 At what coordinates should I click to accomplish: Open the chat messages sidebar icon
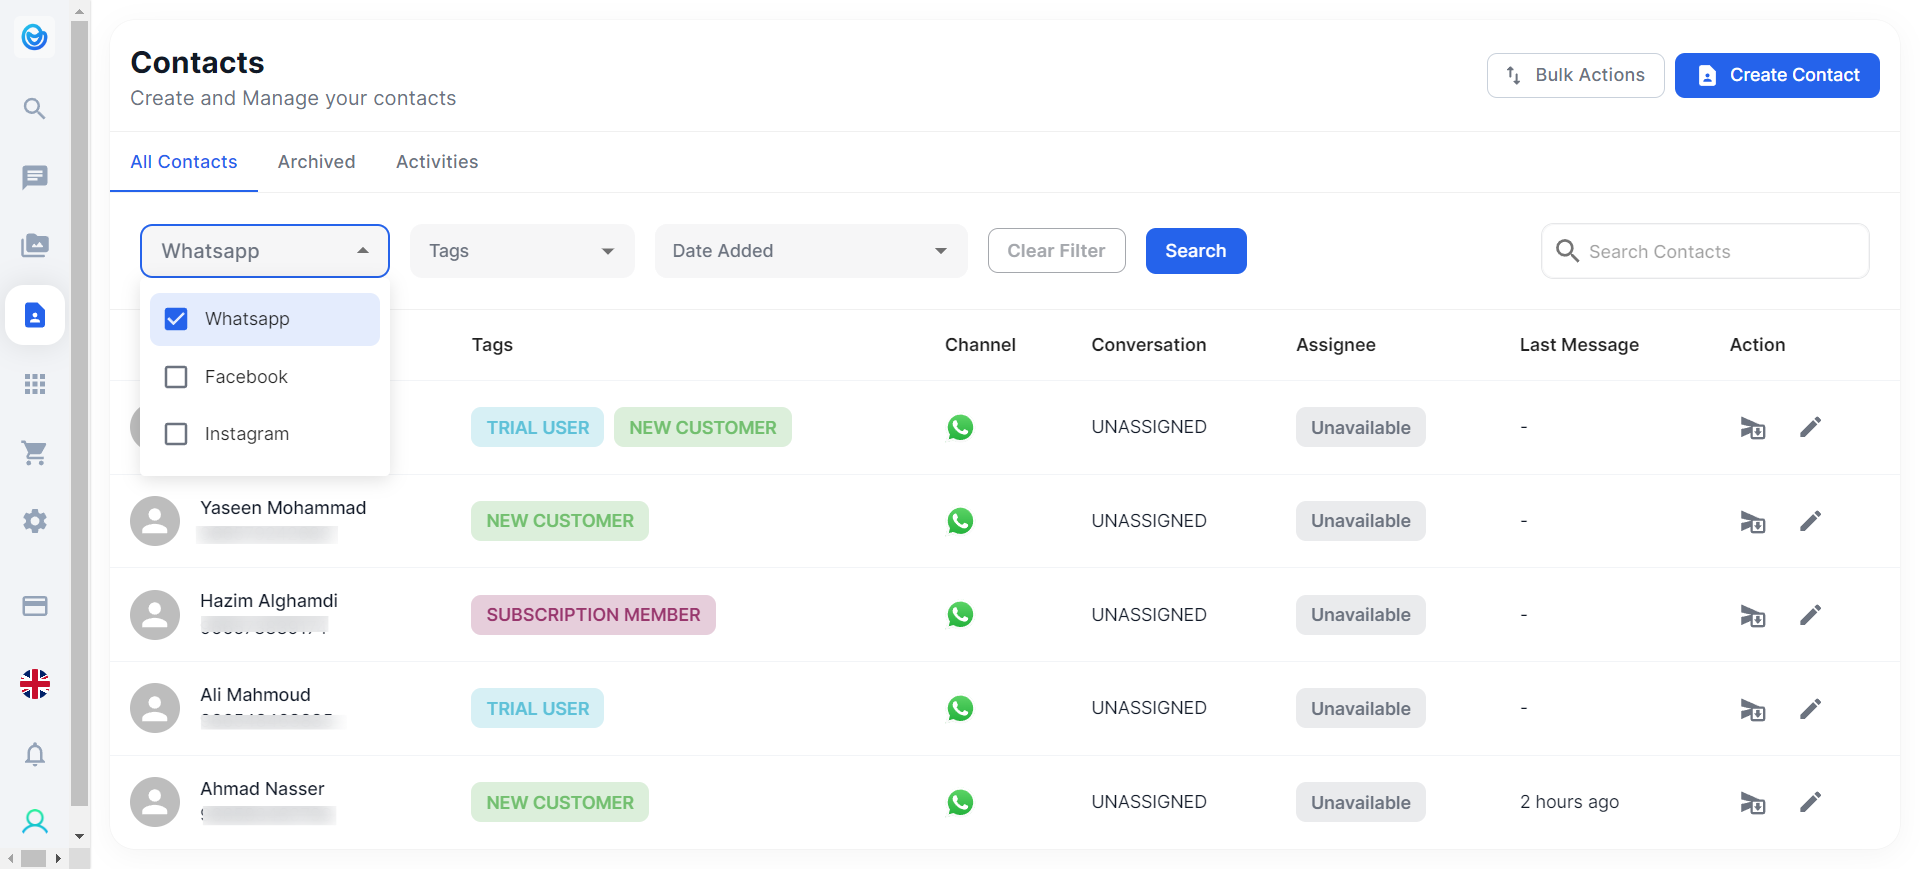tap(35, 177)
